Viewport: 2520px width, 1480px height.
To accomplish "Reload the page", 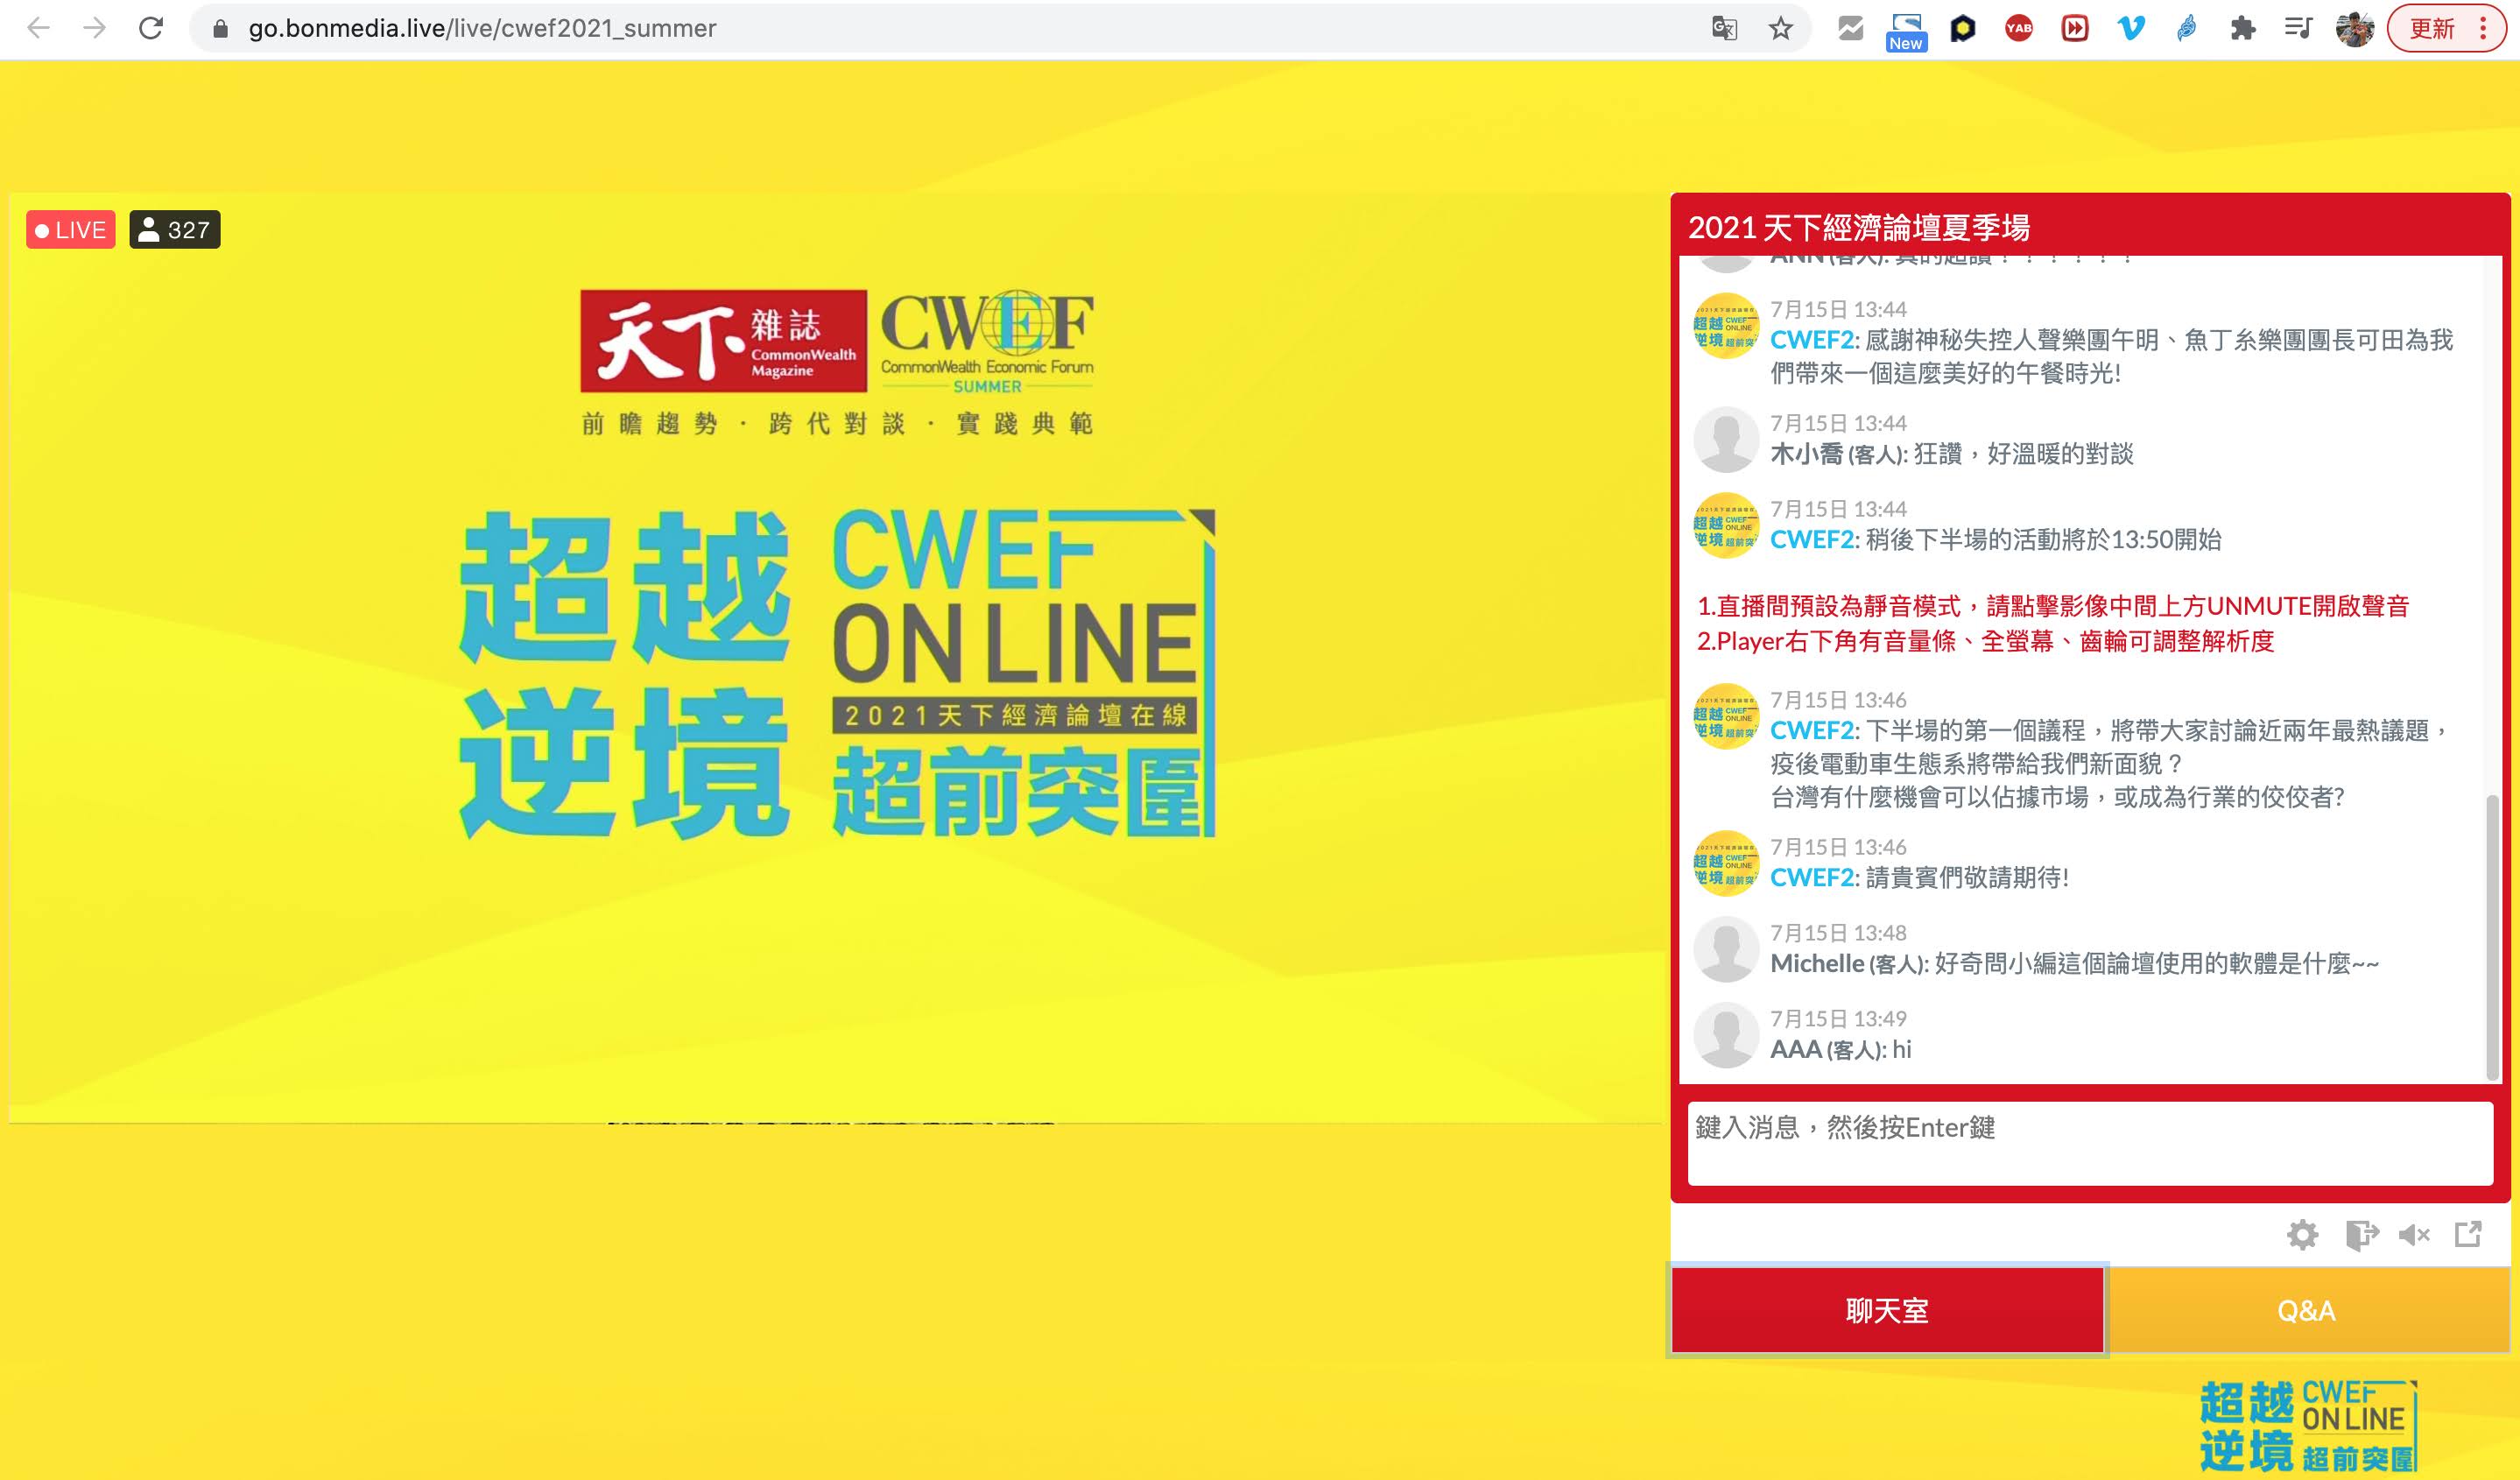I will coord(151,28).
